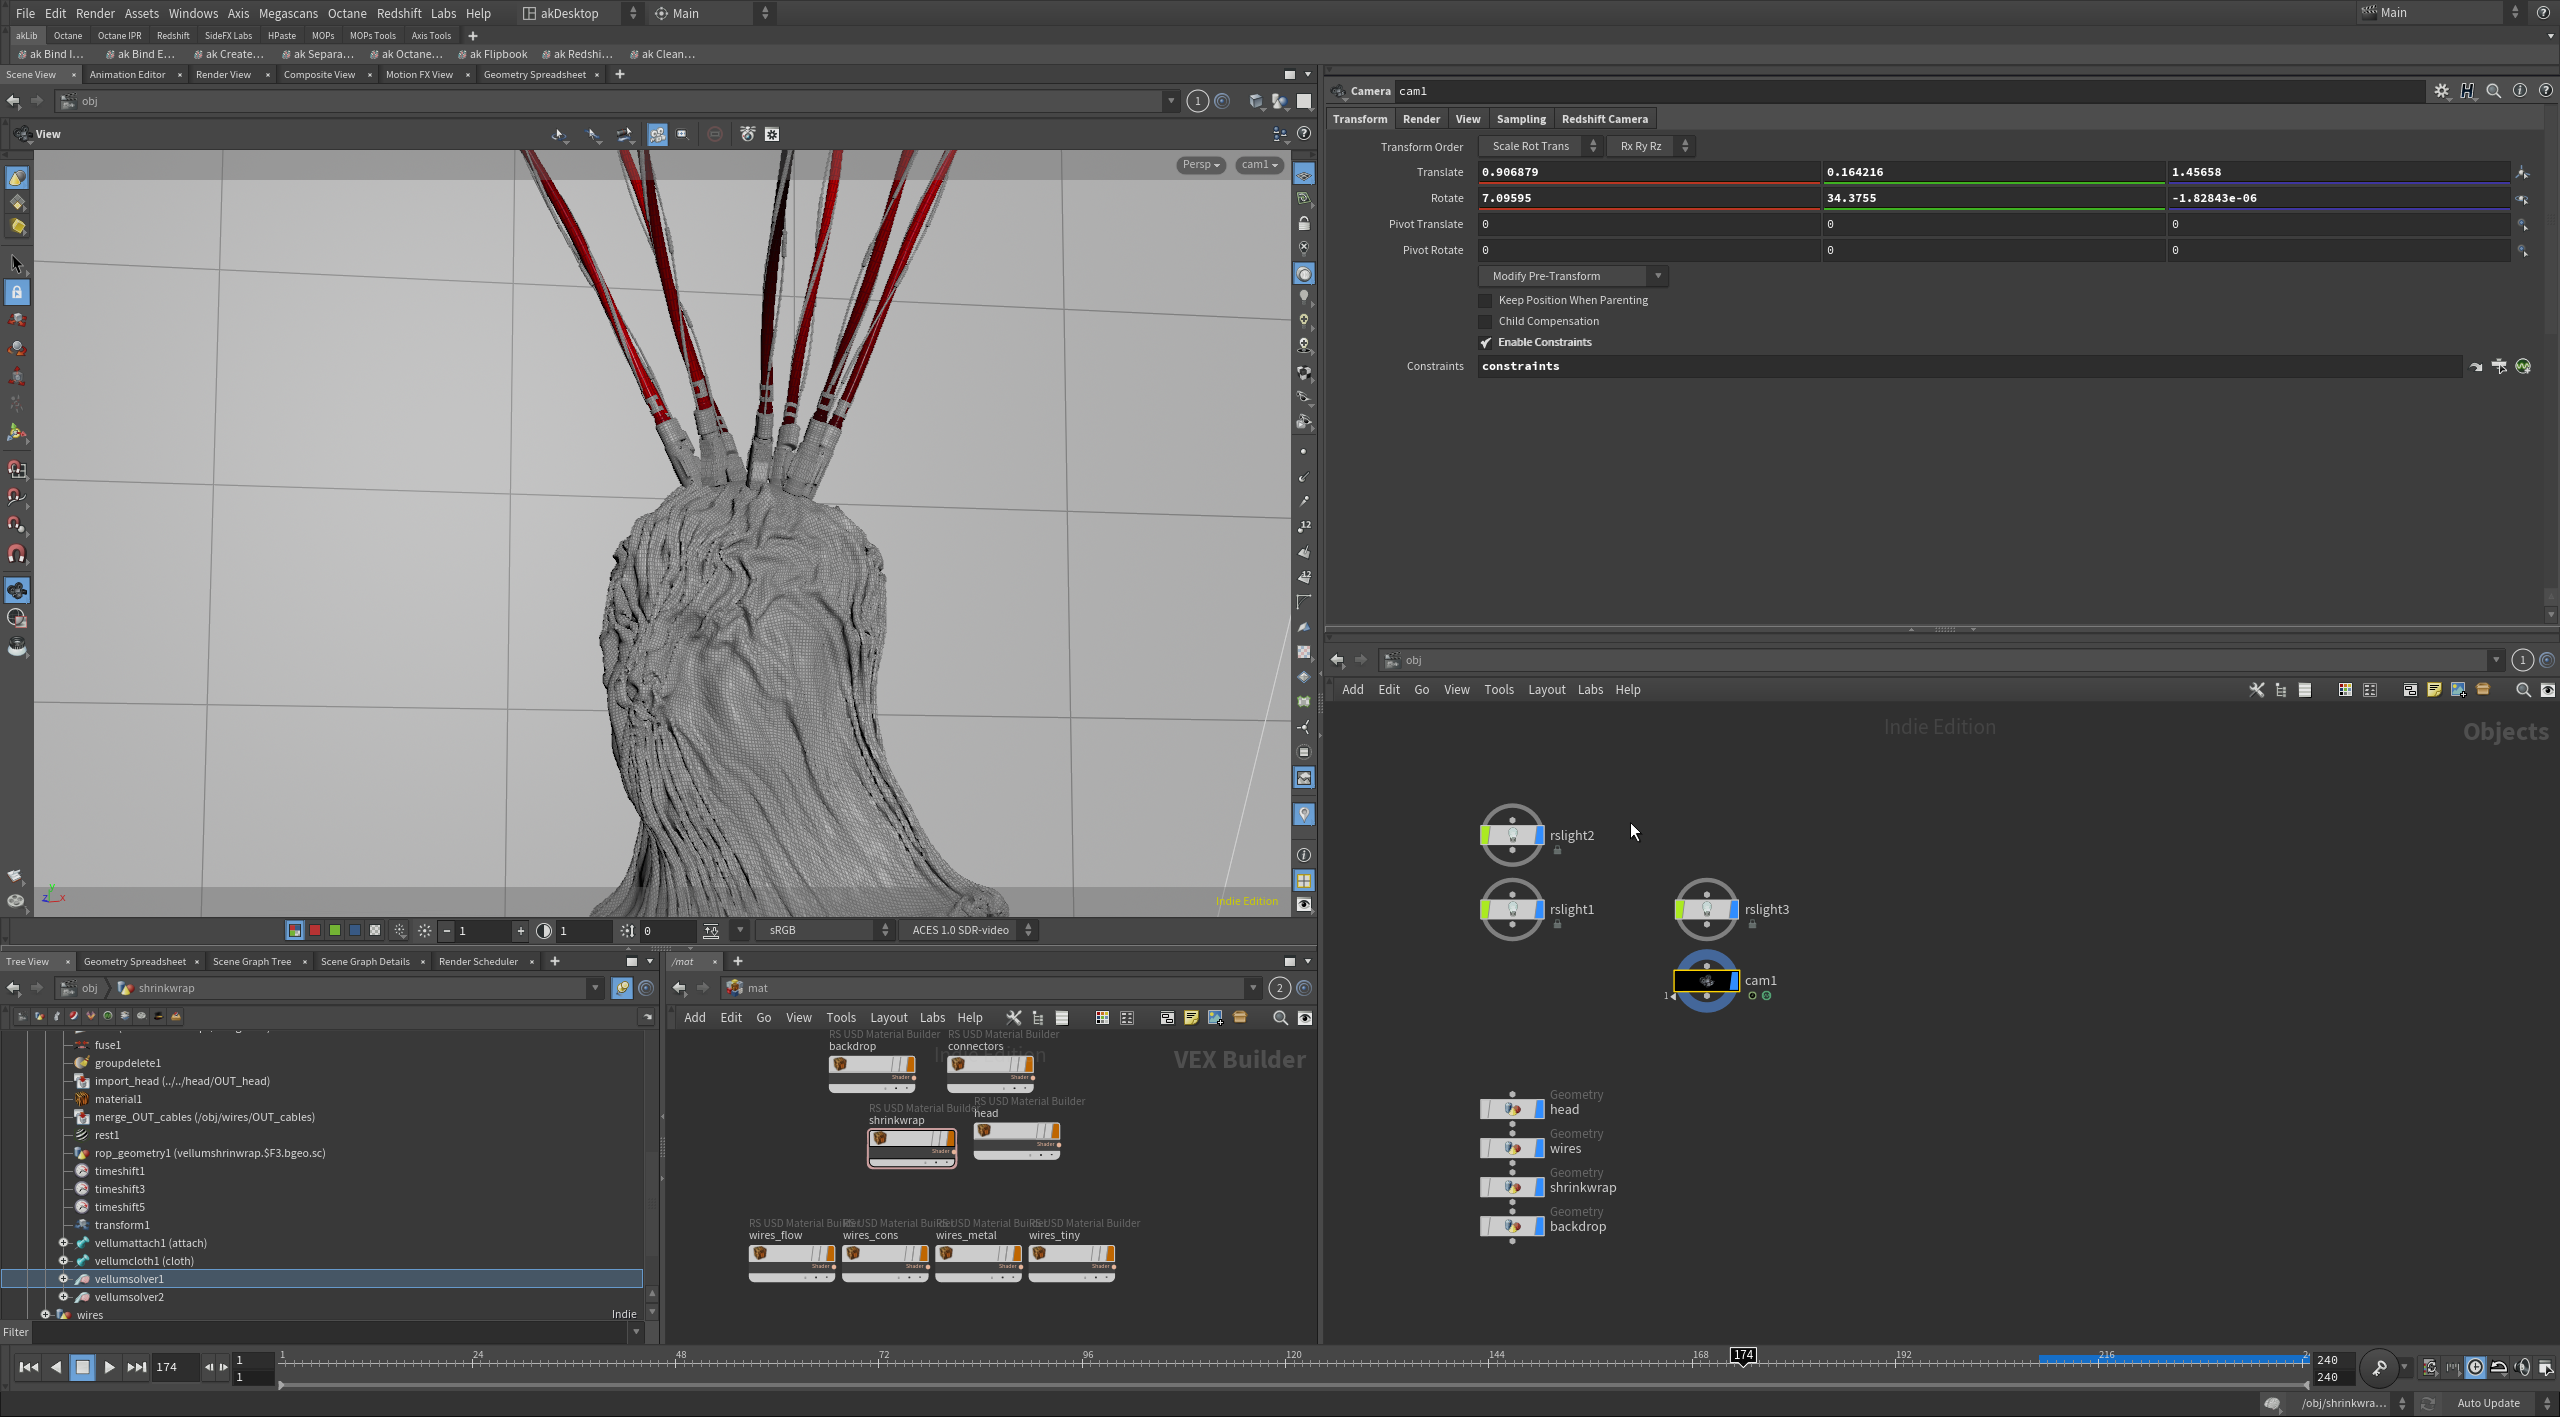The height and width of the screenshot is (1417, 2560).
Task: Open the Persp viewport menu
Action: 1201,165
